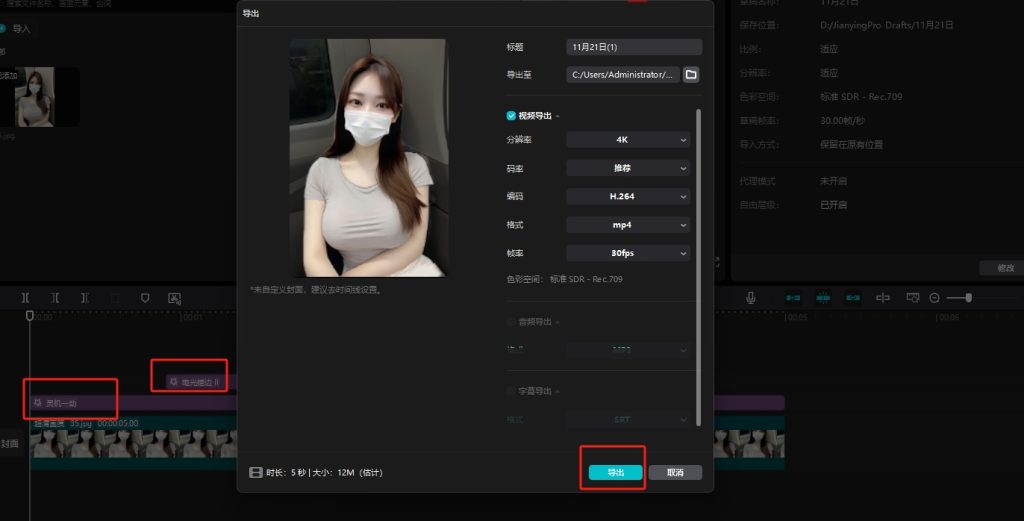Click the export path field C:/Users/Administrator
The image size is (1024, 521).
[x=622, y=74]
